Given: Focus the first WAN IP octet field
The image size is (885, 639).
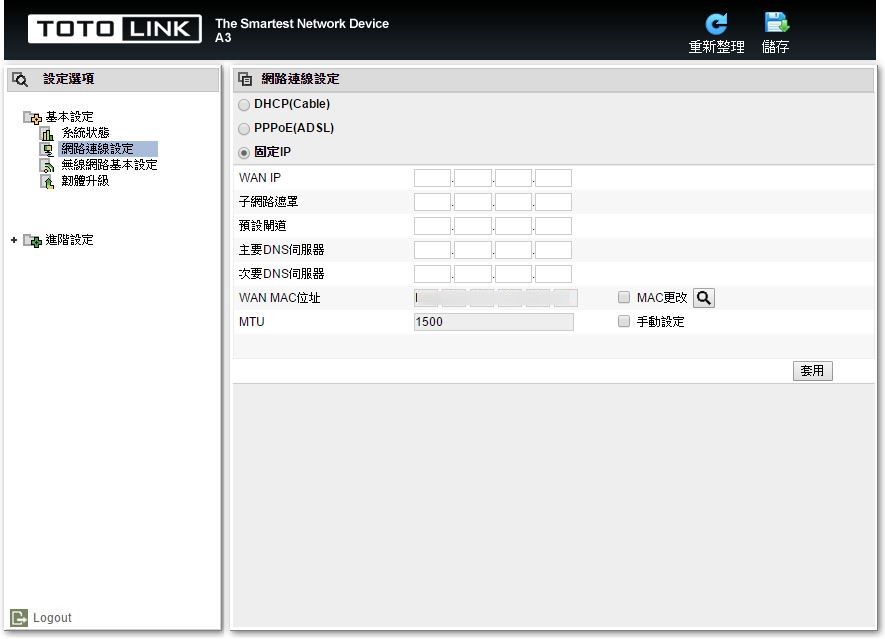Looking at the screenshot, I should click(432, 178).
